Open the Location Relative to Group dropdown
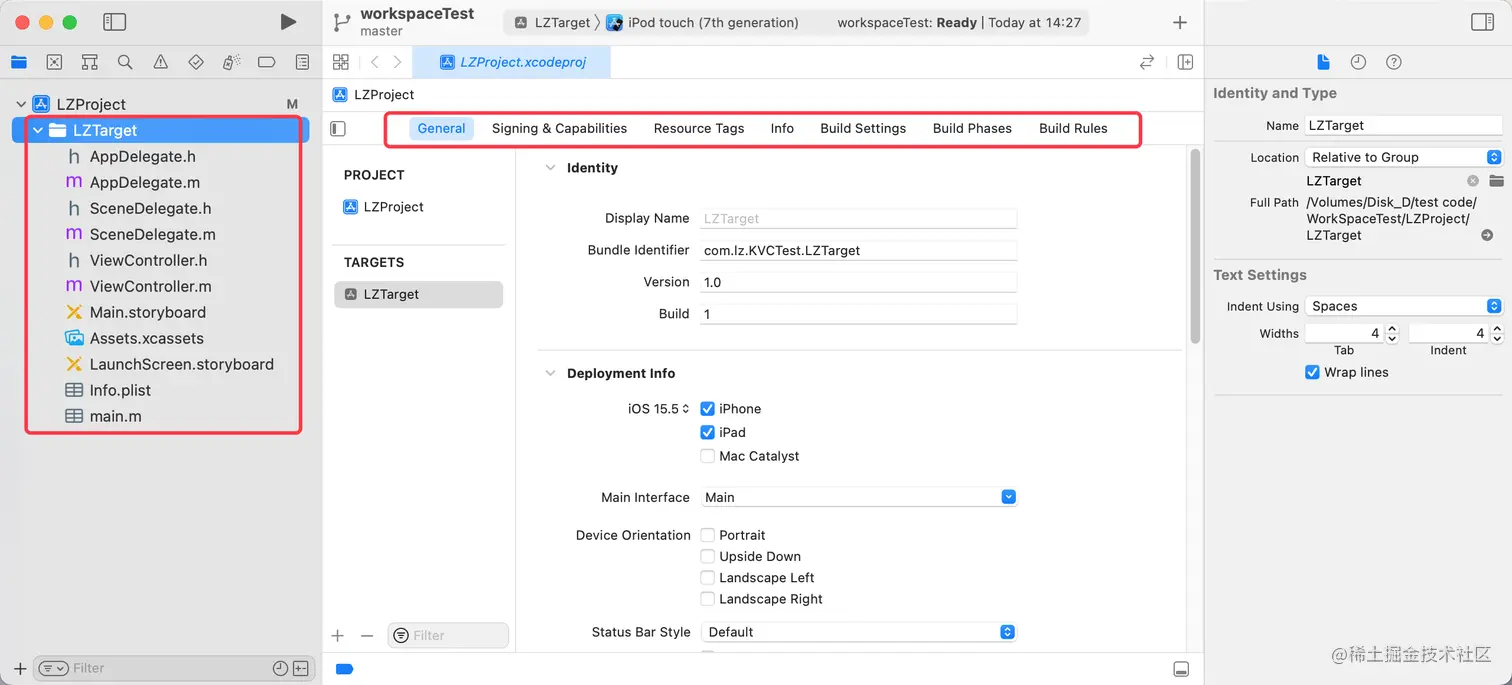Screen dimensions: 1512x685 coord(1404,157)
